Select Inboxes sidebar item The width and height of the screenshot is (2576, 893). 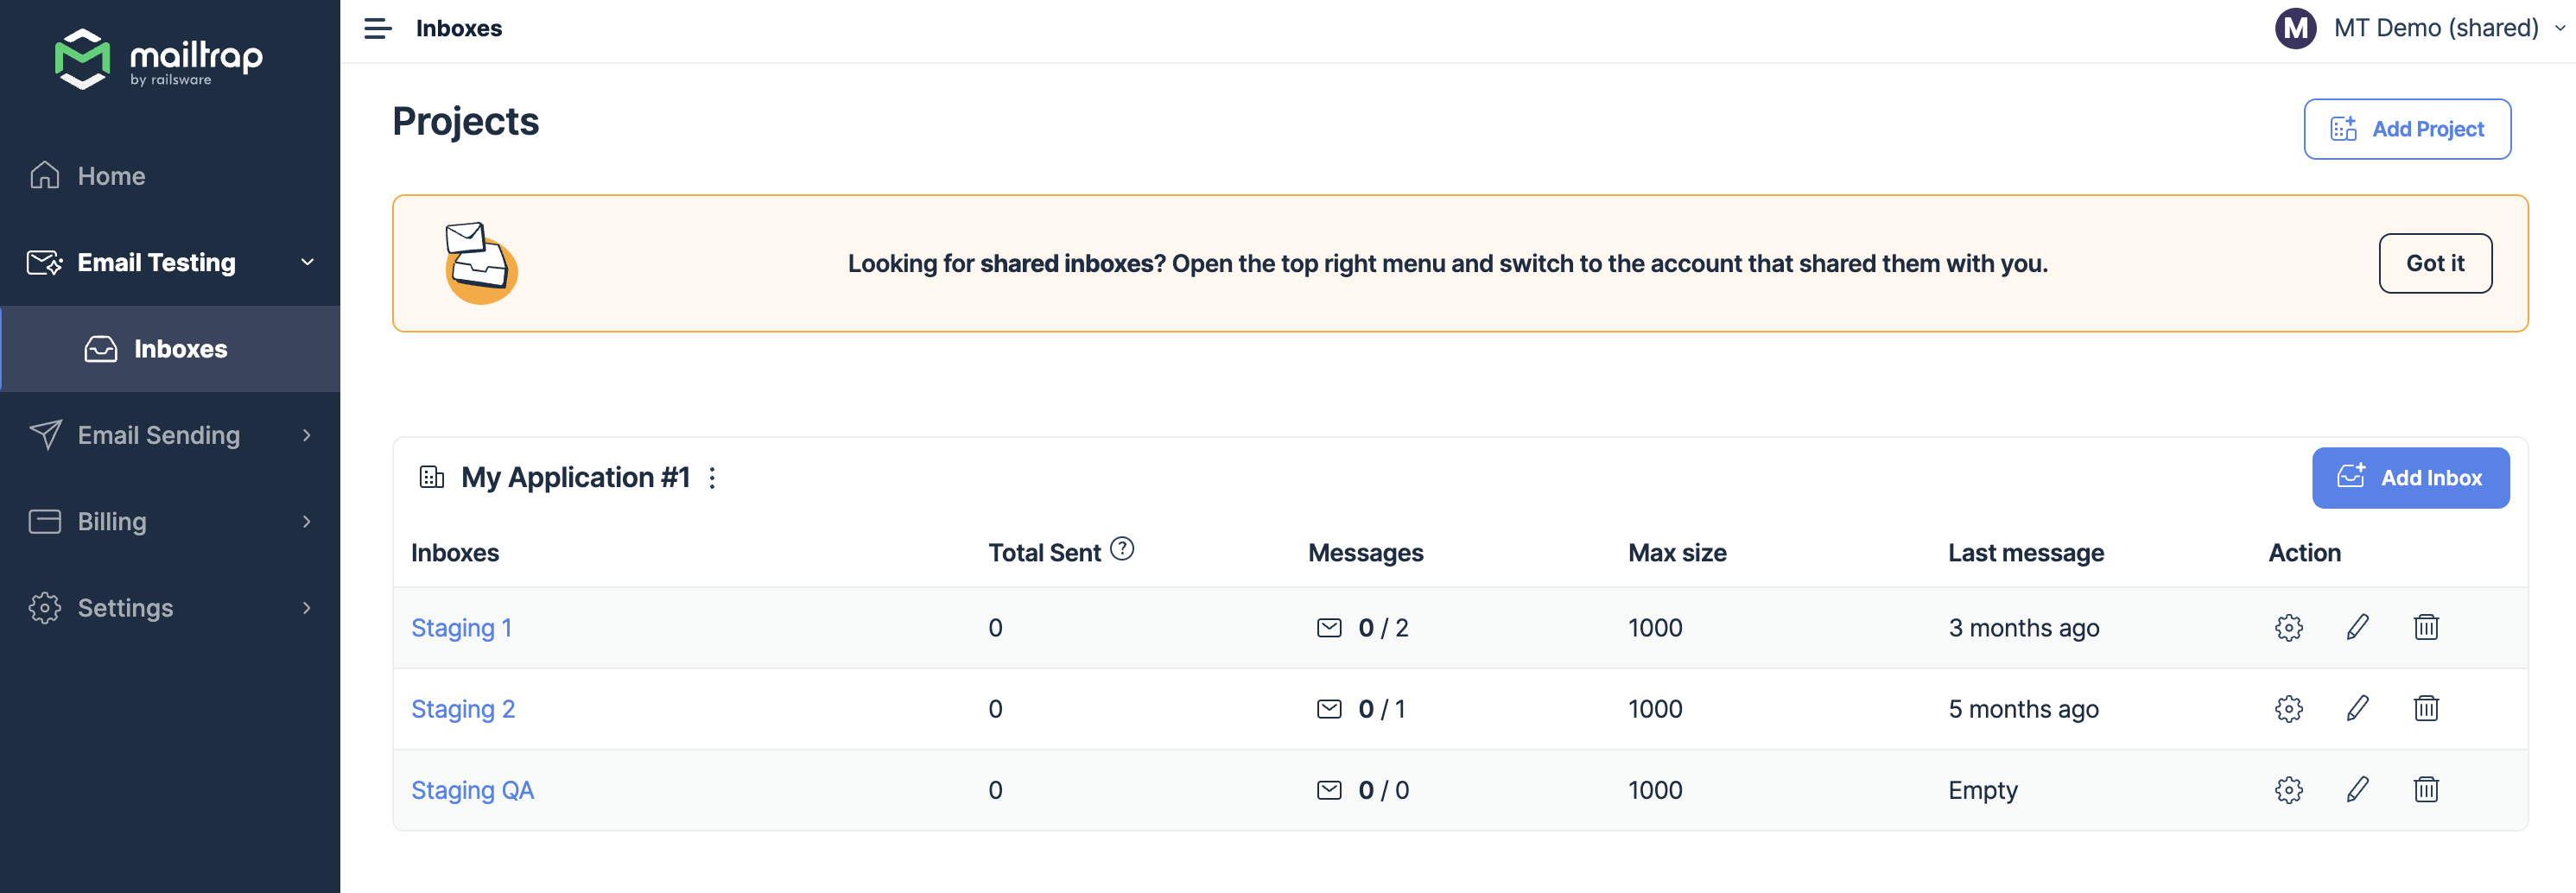(x=180, y=349)
